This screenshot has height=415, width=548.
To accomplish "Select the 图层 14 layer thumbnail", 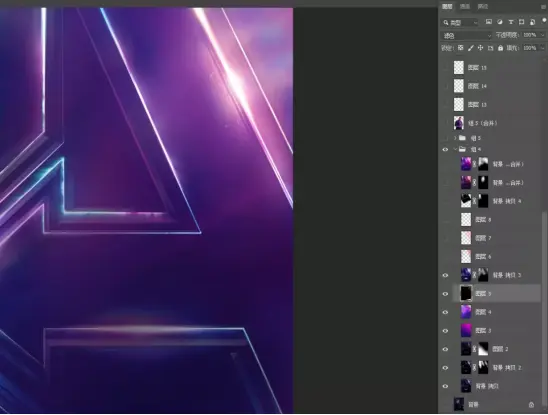I will 459,86.
